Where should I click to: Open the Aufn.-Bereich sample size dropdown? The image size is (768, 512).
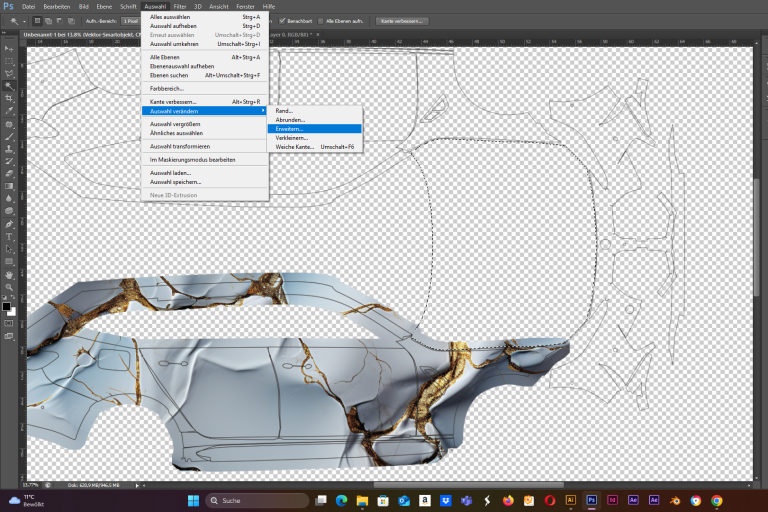click(130, 21)
